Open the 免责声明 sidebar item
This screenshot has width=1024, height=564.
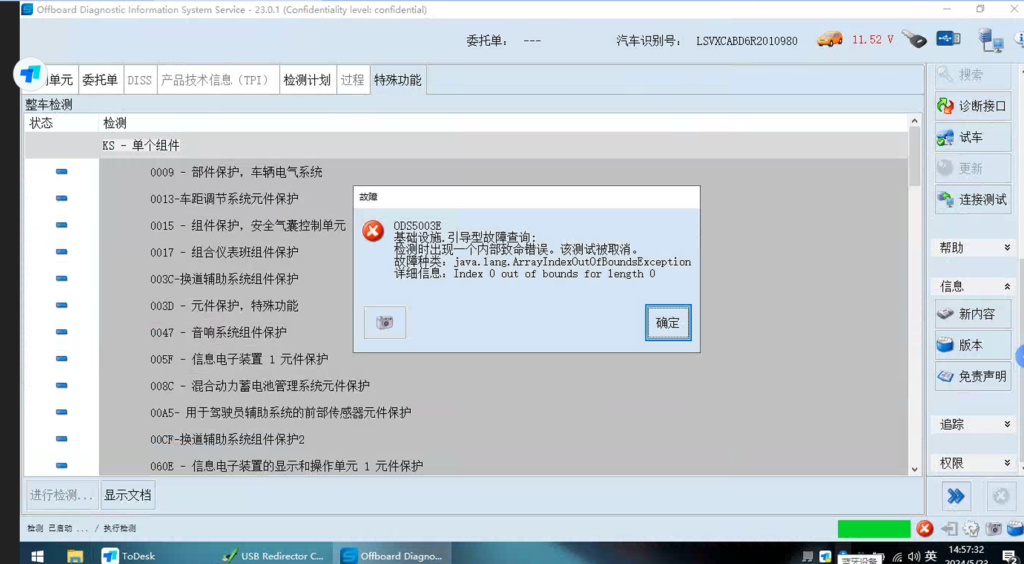(x=973, y=377)
